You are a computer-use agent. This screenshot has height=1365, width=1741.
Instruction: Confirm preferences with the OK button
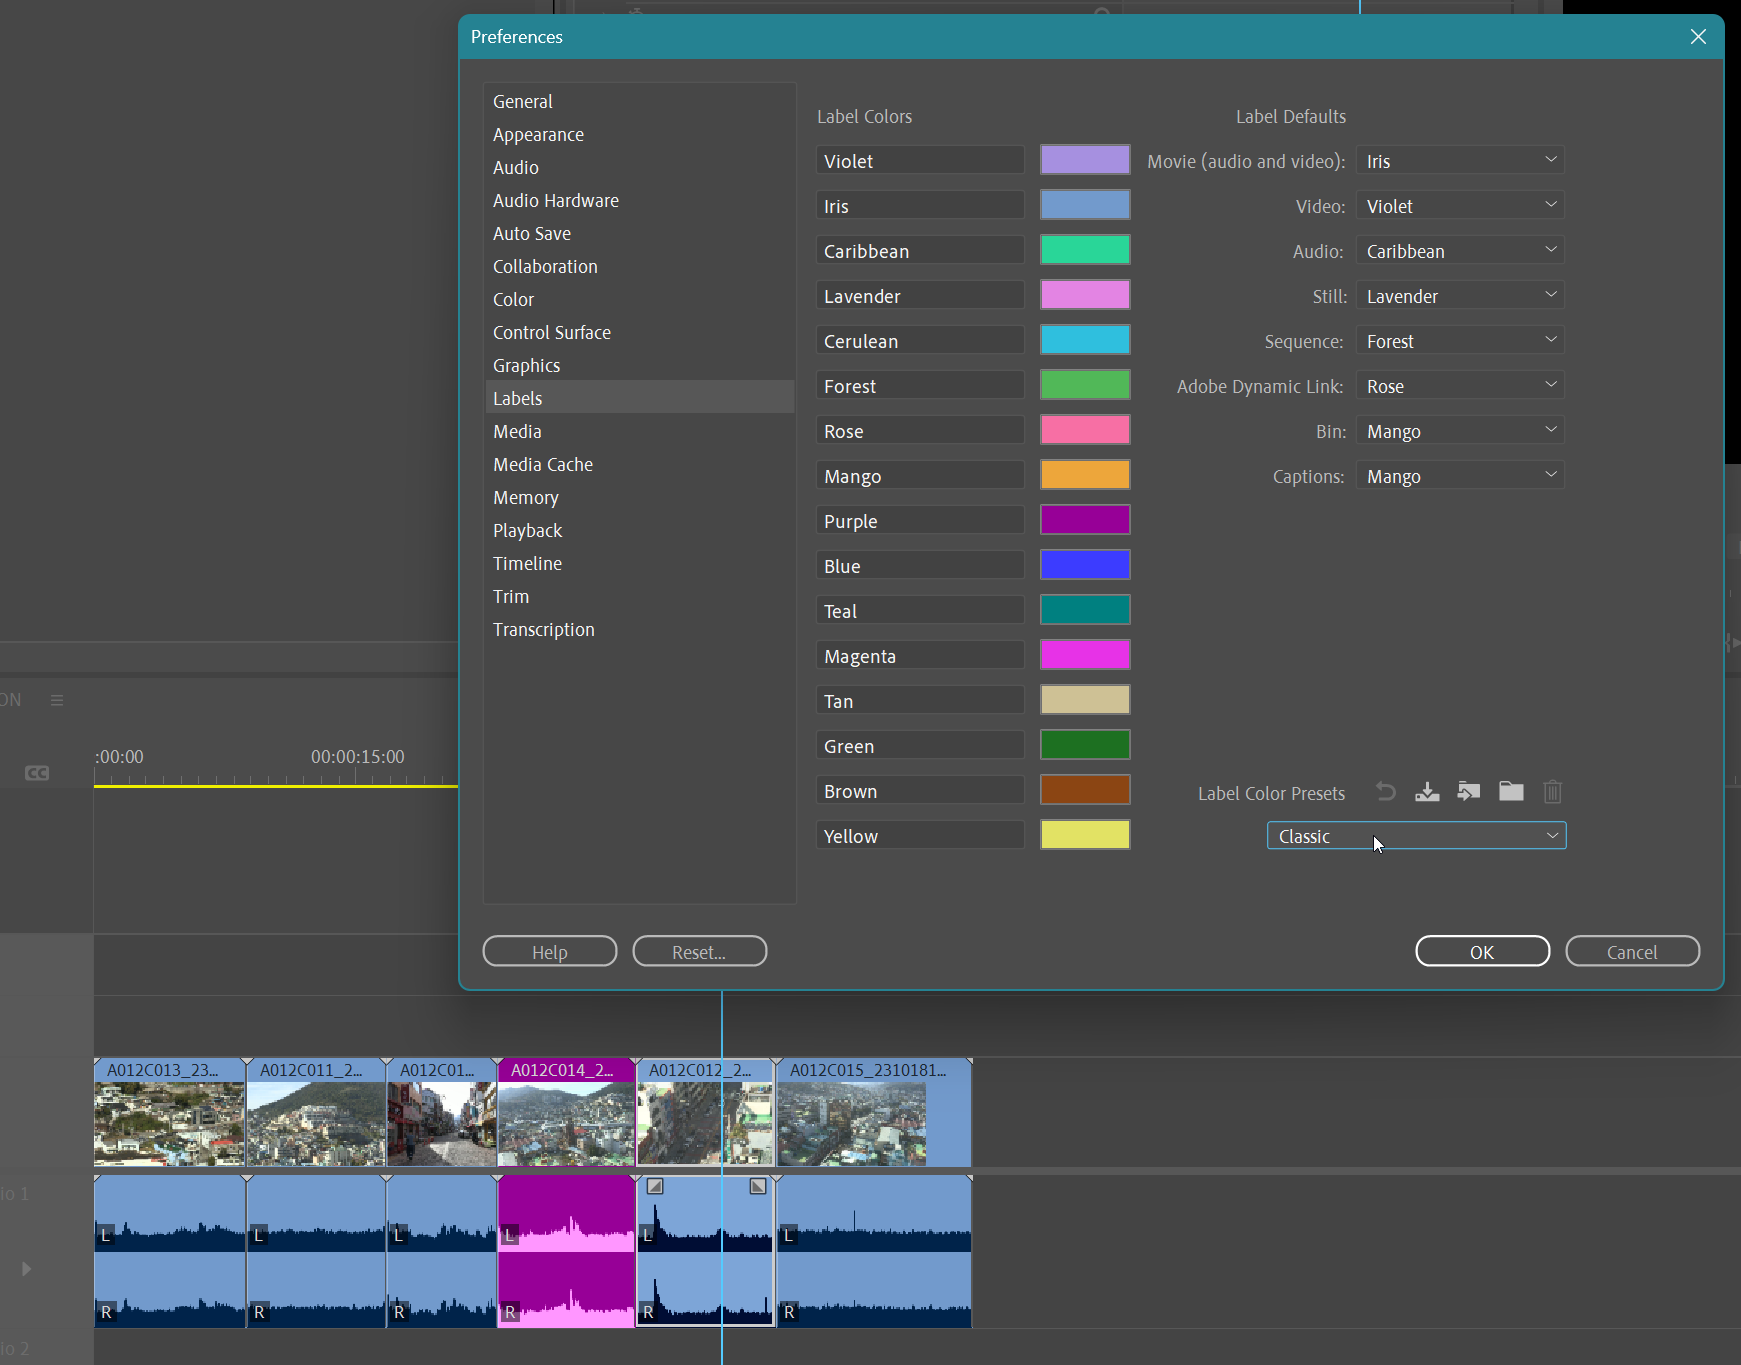pos(1481,951)
